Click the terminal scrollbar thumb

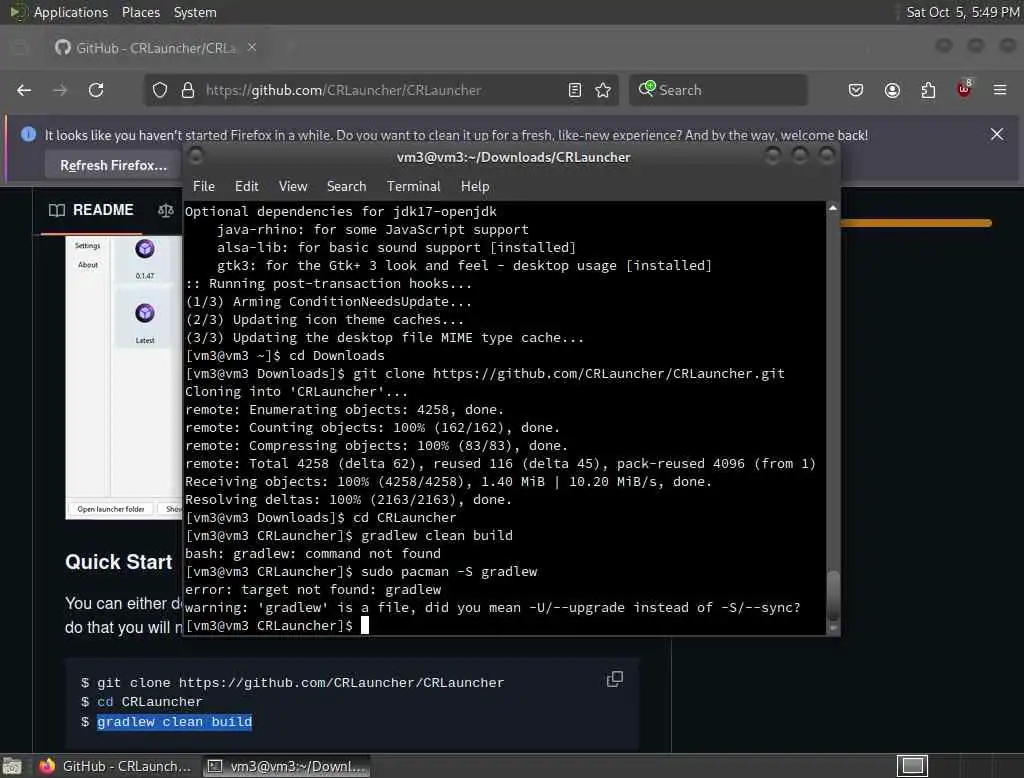pyautogui.click(x=833, y=595)
